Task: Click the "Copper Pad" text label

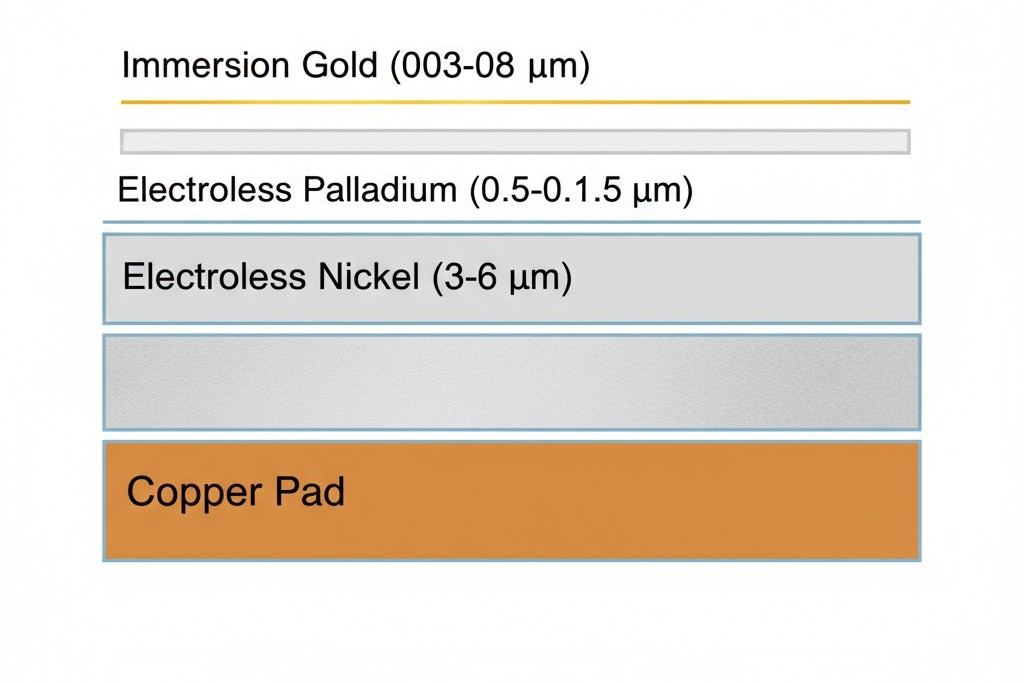Action: [236, 492]
